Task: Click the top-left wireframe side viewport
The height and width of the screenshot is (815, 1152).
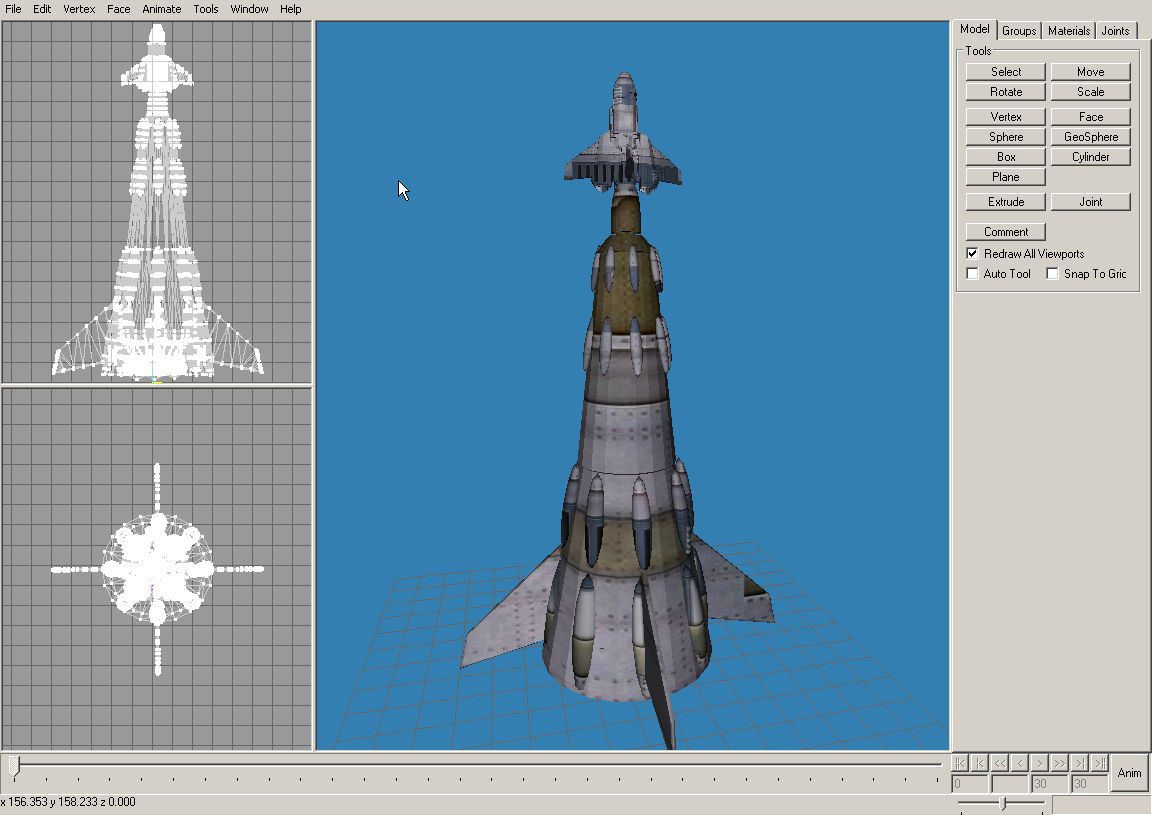Action: coord(157,202)
